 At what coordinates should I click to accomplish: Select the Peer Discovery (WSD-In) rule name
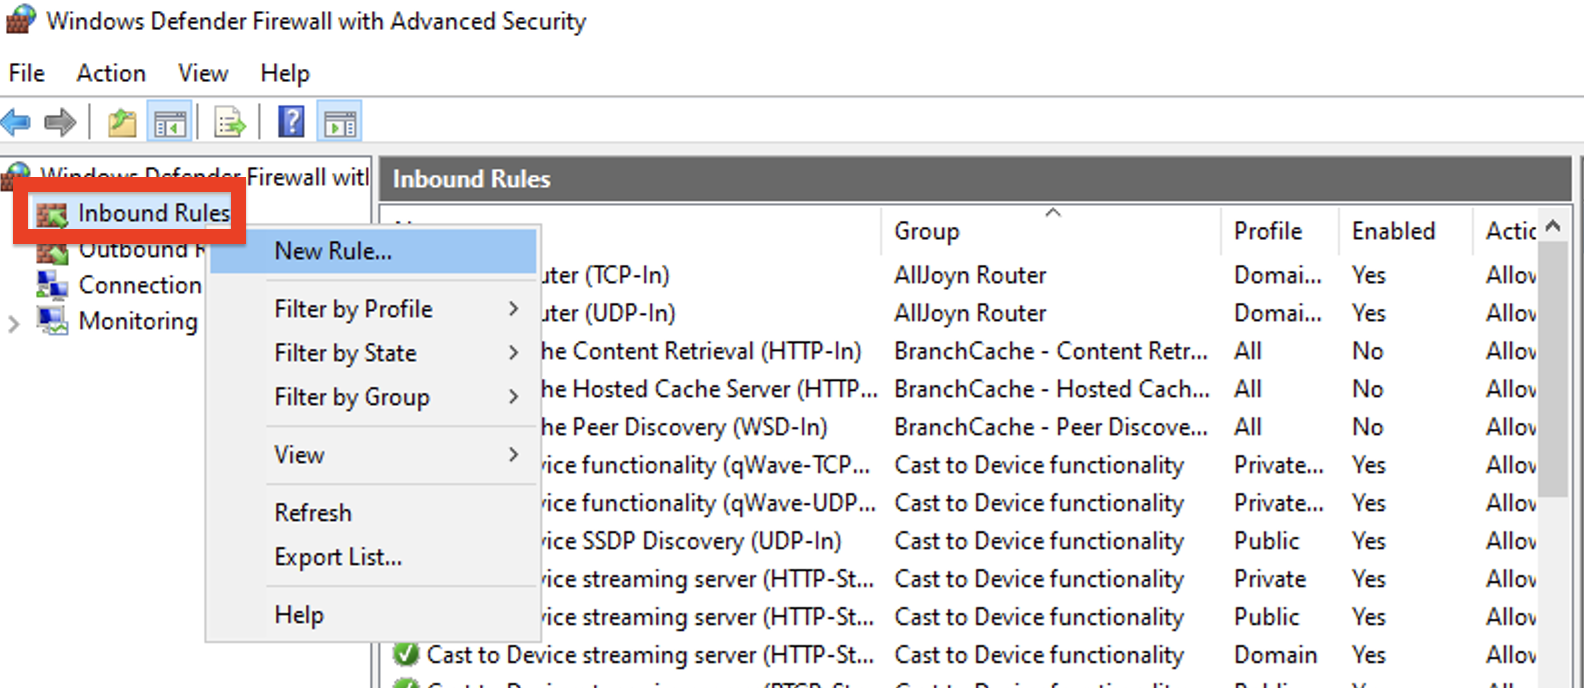point(684,427)
